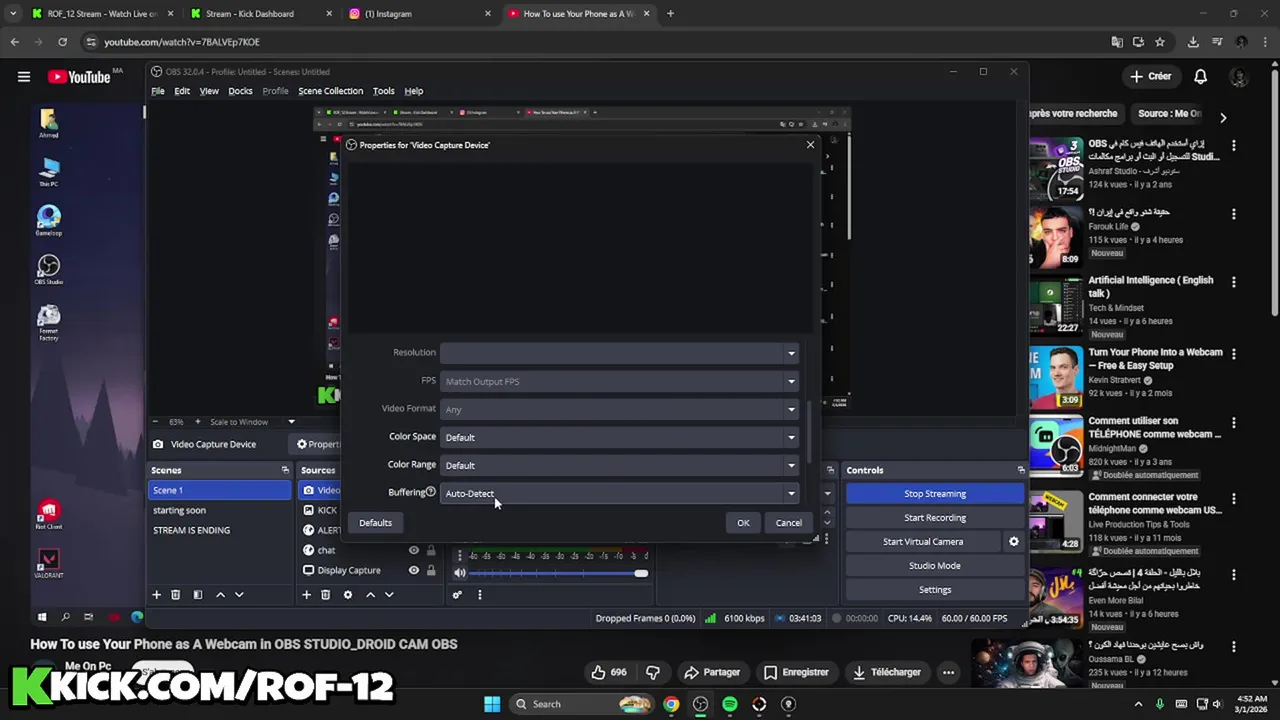Open the audio mixer three-dot menu

(479, 594)
